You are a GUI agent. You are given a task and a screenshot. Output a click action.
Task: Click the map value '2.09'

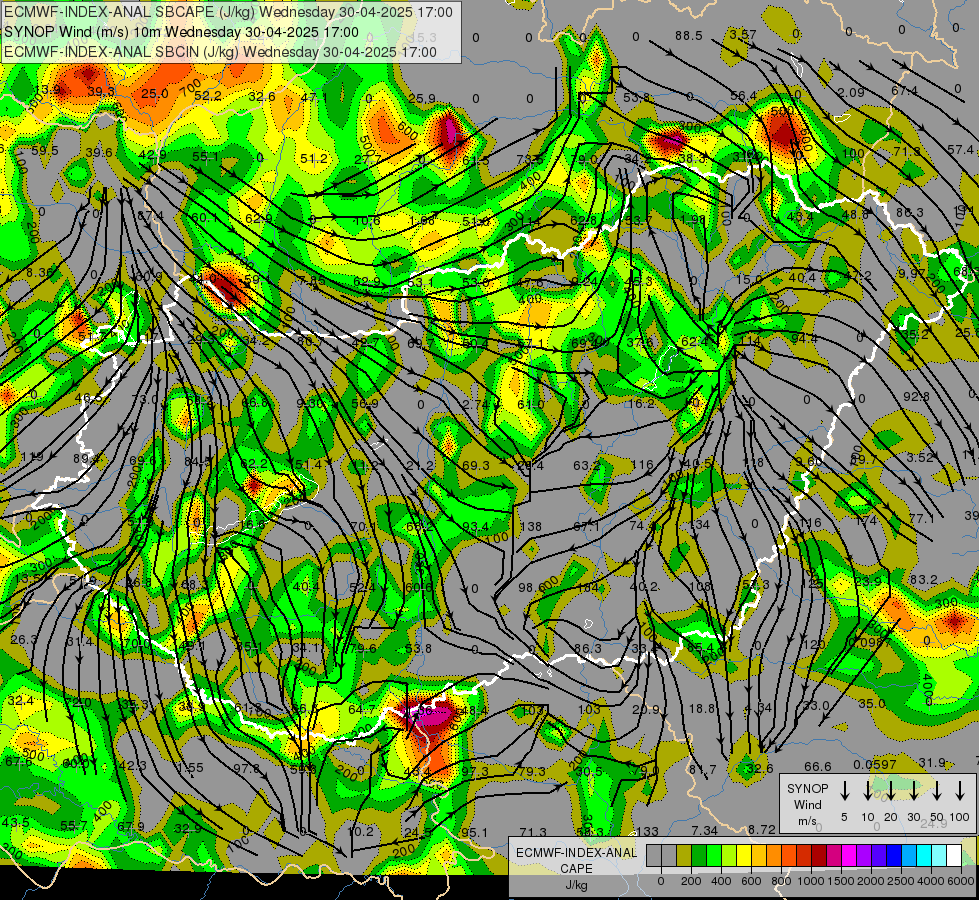(x=851, y=92)
